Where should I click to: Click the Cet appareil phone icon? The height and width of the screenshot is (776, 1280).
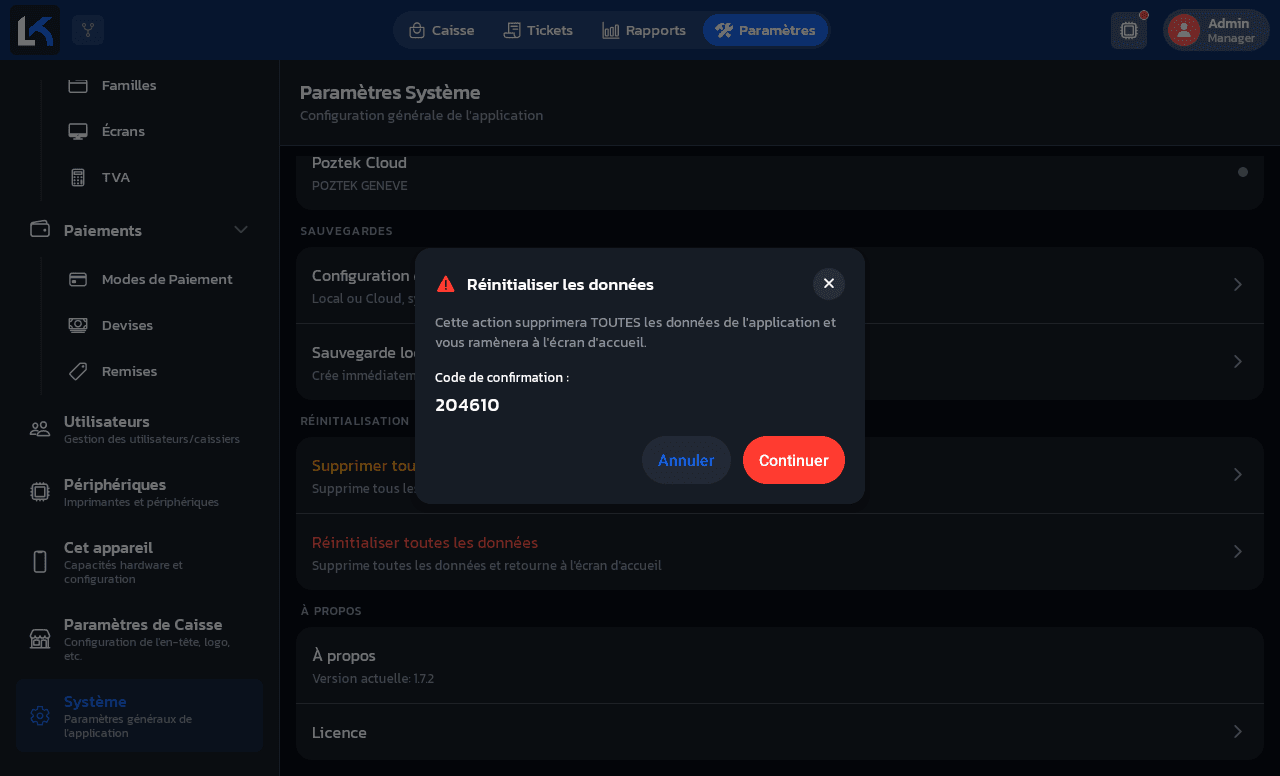40,562
